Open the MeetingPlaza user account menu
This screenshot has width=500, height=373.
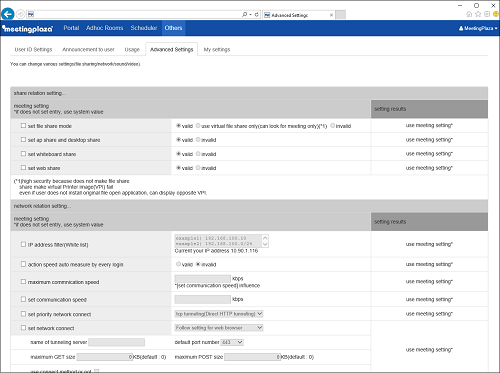(x=478, y=28)
